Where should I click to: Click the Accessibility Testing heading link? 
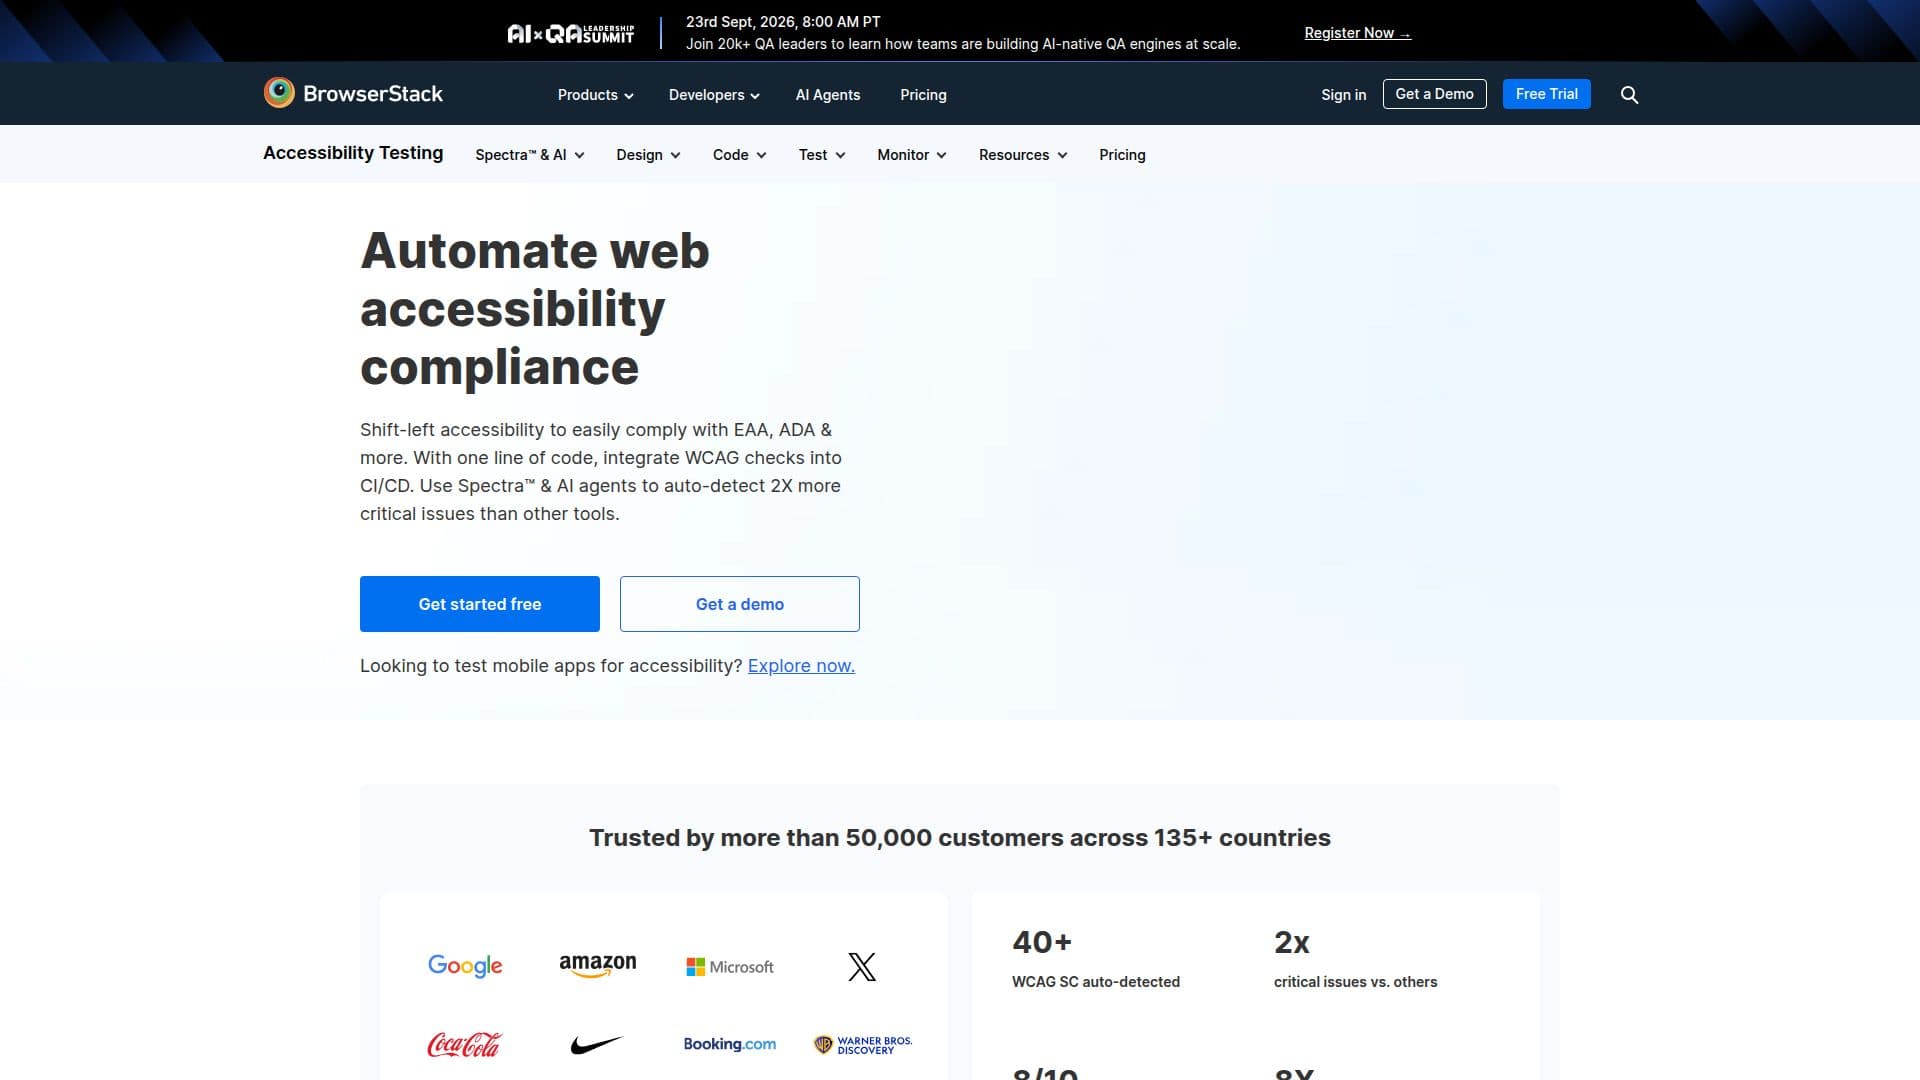point(353,153)
